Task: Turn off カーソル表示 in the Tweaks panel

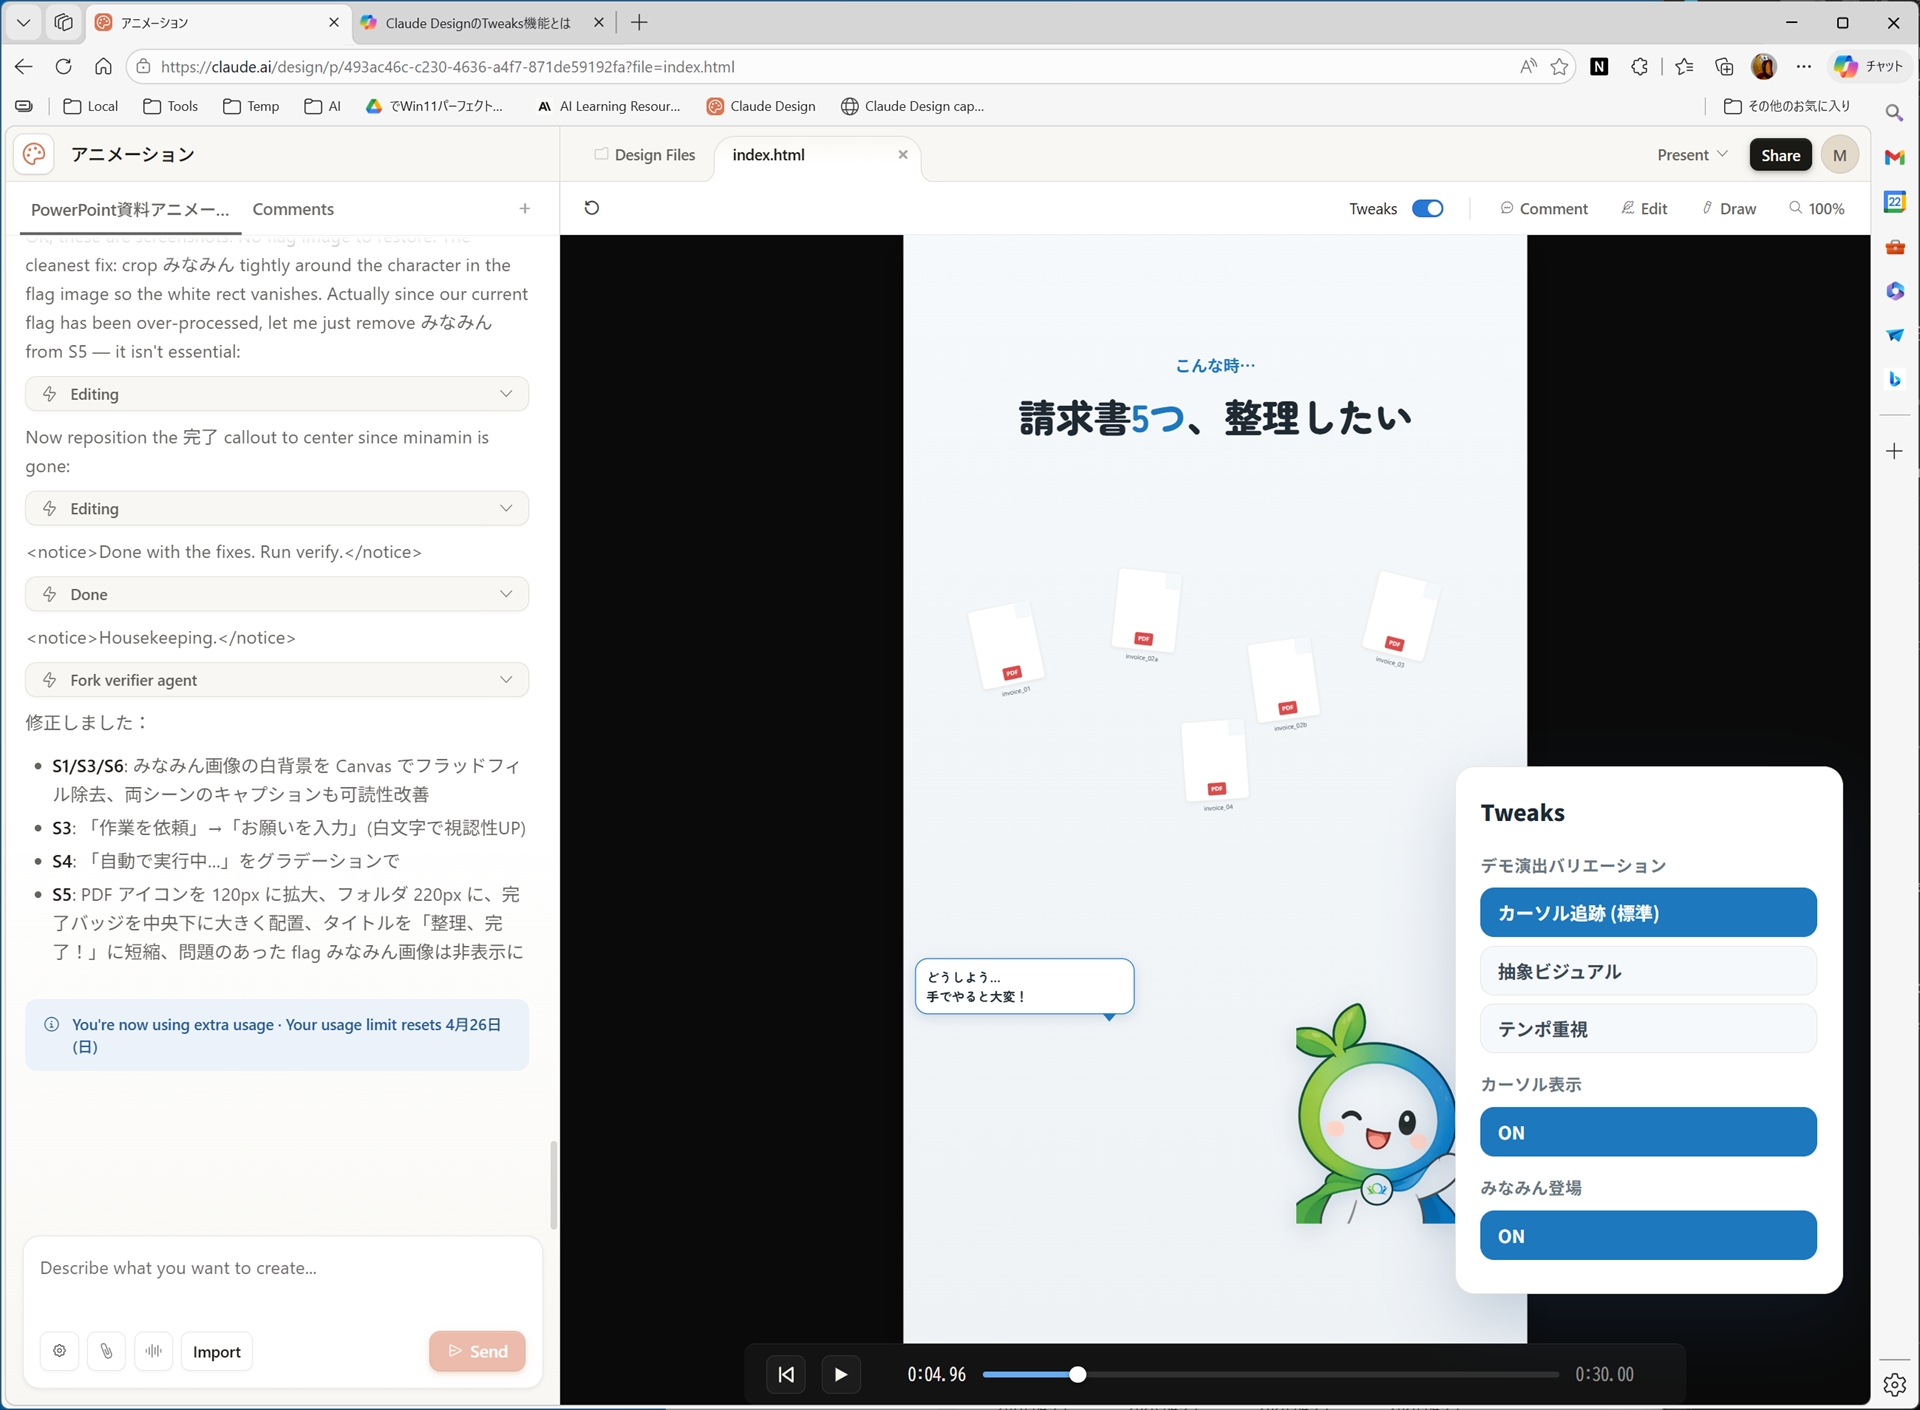Action: coord(1646,1131)
